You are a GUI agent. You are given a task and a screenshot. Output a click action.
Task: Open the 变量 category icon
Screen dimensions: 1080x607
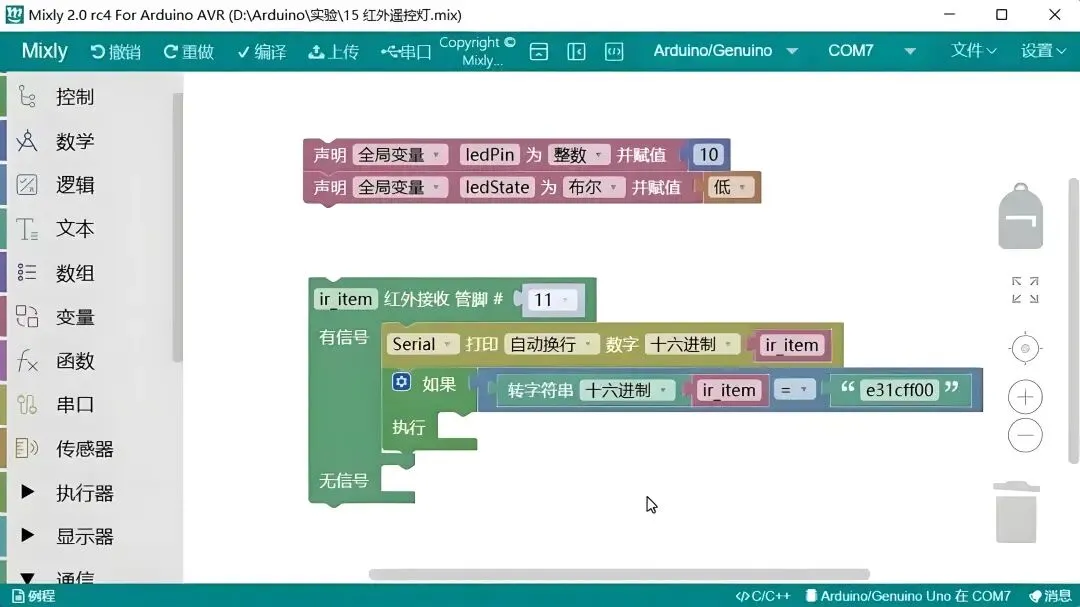tap(27, 317)
